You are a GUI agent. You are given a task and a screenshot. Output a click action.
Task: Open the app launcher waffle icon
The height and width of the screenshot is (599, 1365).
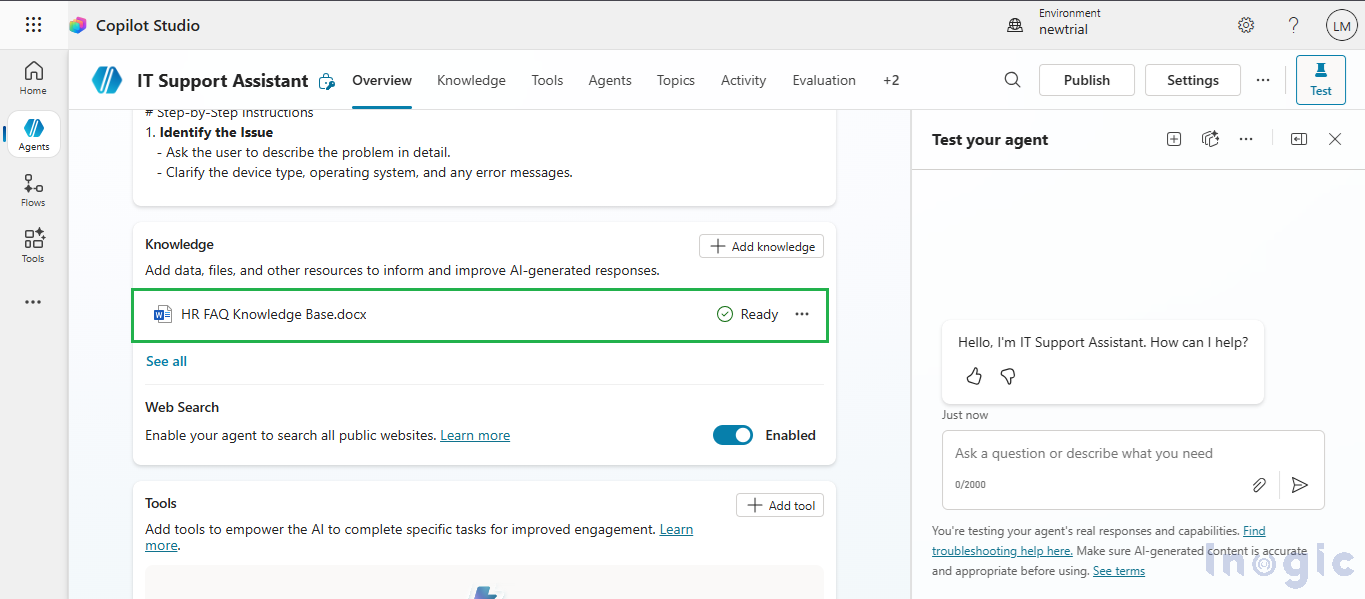pyautogui.click(x=33, y=25)
